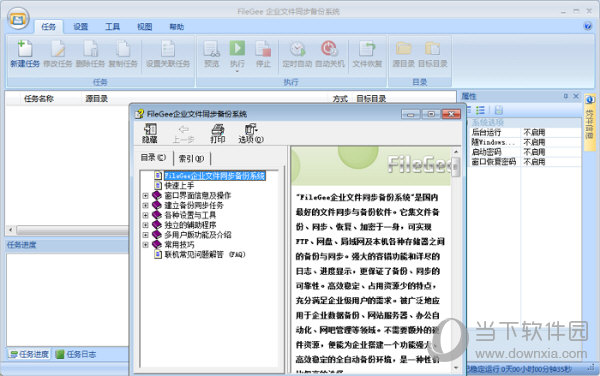Screen dimensions: 600x376
Task: Click the green 执行 execute icon
Action: (x=237, y=49)
